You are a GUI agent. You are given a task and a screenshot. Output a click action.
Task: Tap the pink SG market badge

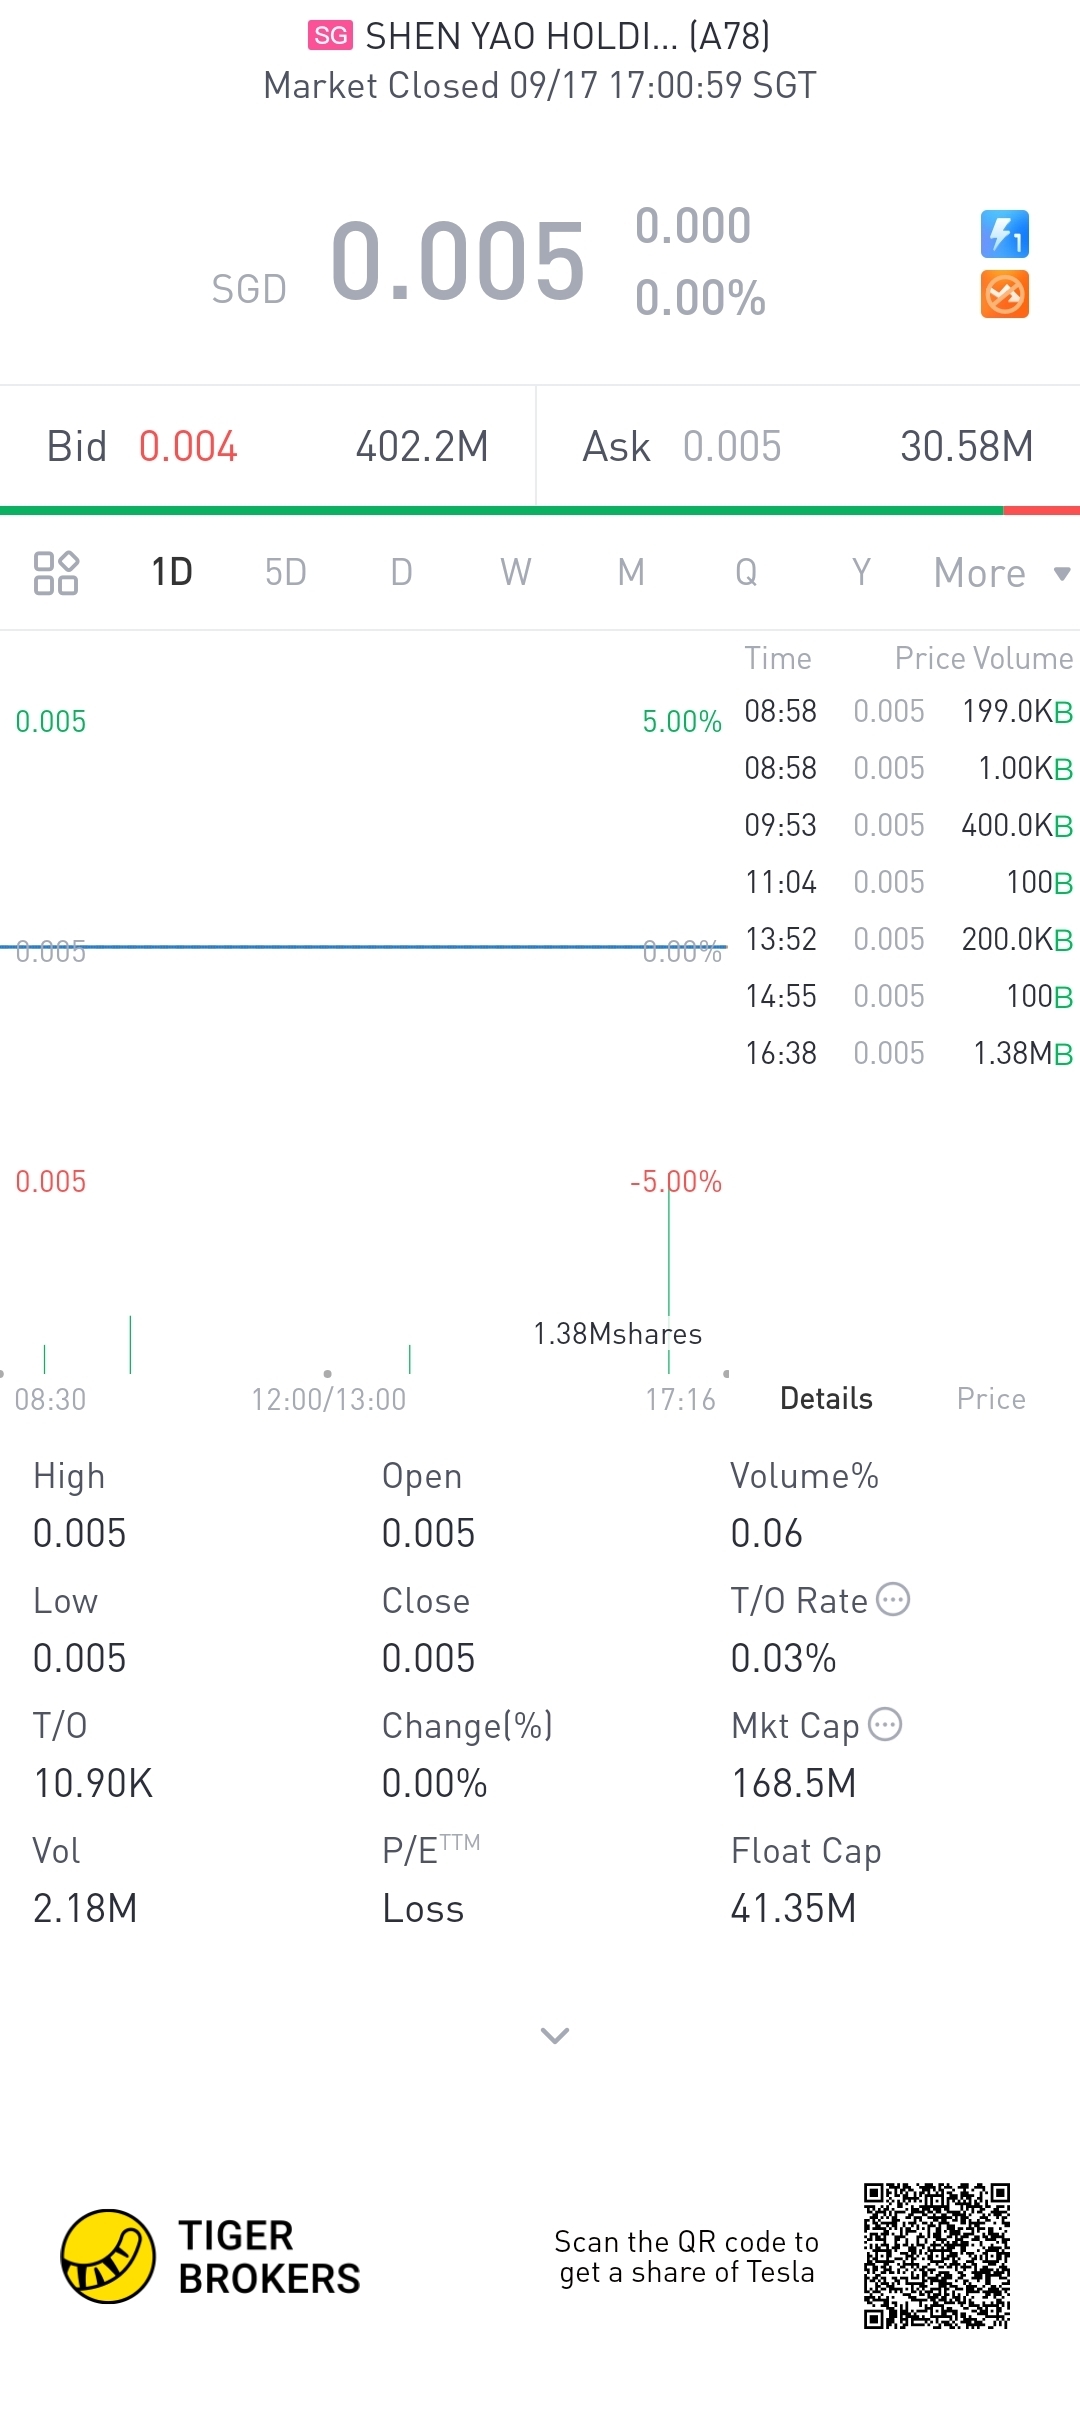[330, 36]
